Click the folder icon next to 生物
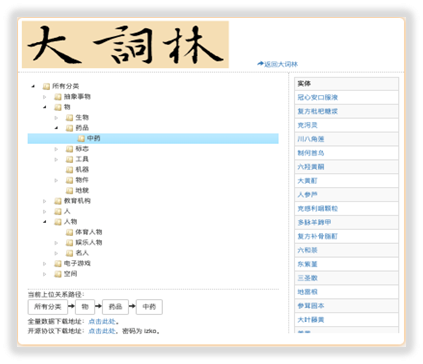Image resolution: width=423 pixels, height=364 pixels. click(x=69, y=118)
